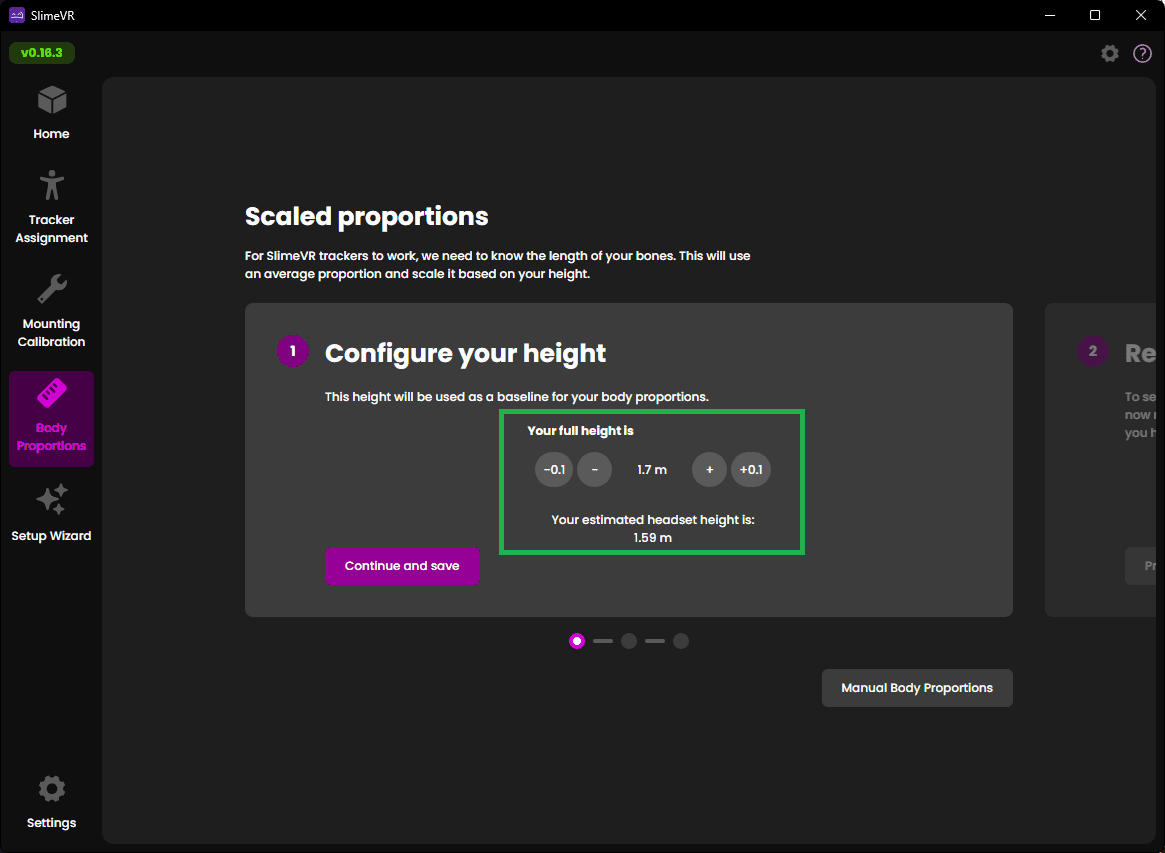The height and width of the screenshot is (853, 1165).
Task: Decrease height by 0.1 meters
Action: click(x=554, y=469)
